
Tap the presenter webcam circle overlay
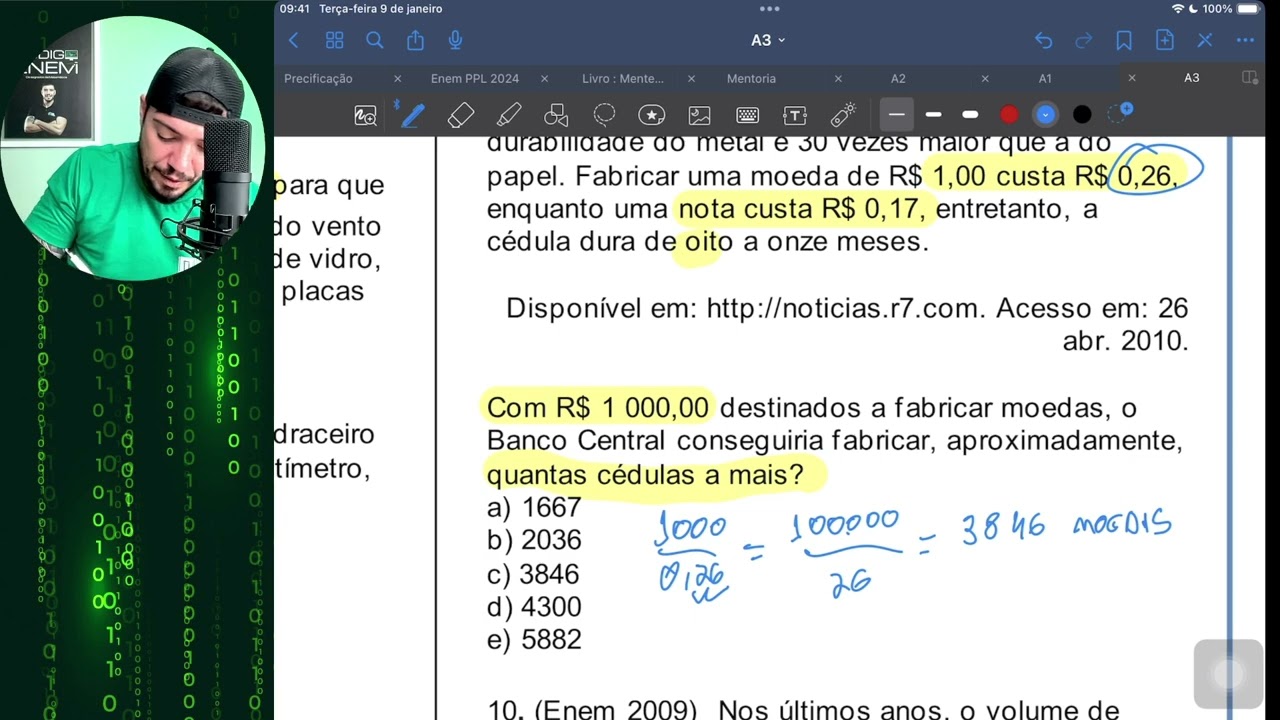tap(134, 148)
